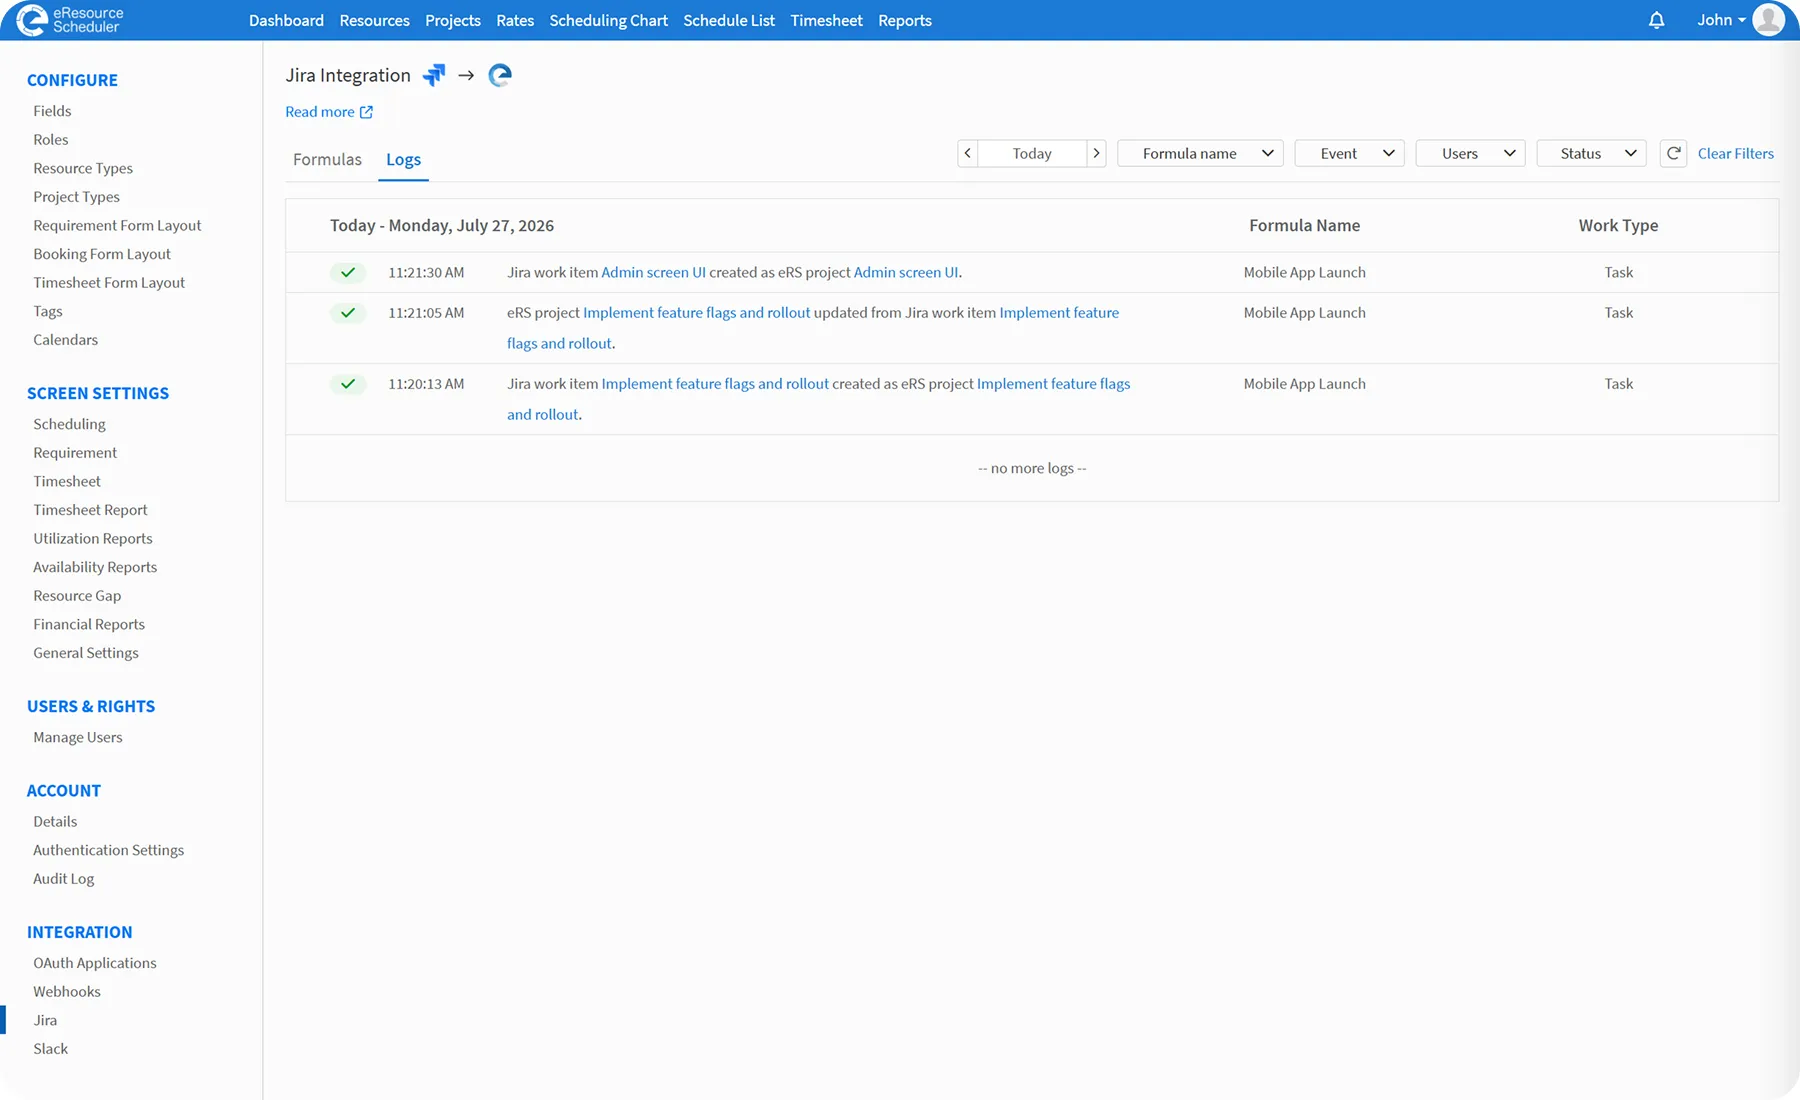
Task: Open Slack integration
Action: click(x=51, y=1049)
